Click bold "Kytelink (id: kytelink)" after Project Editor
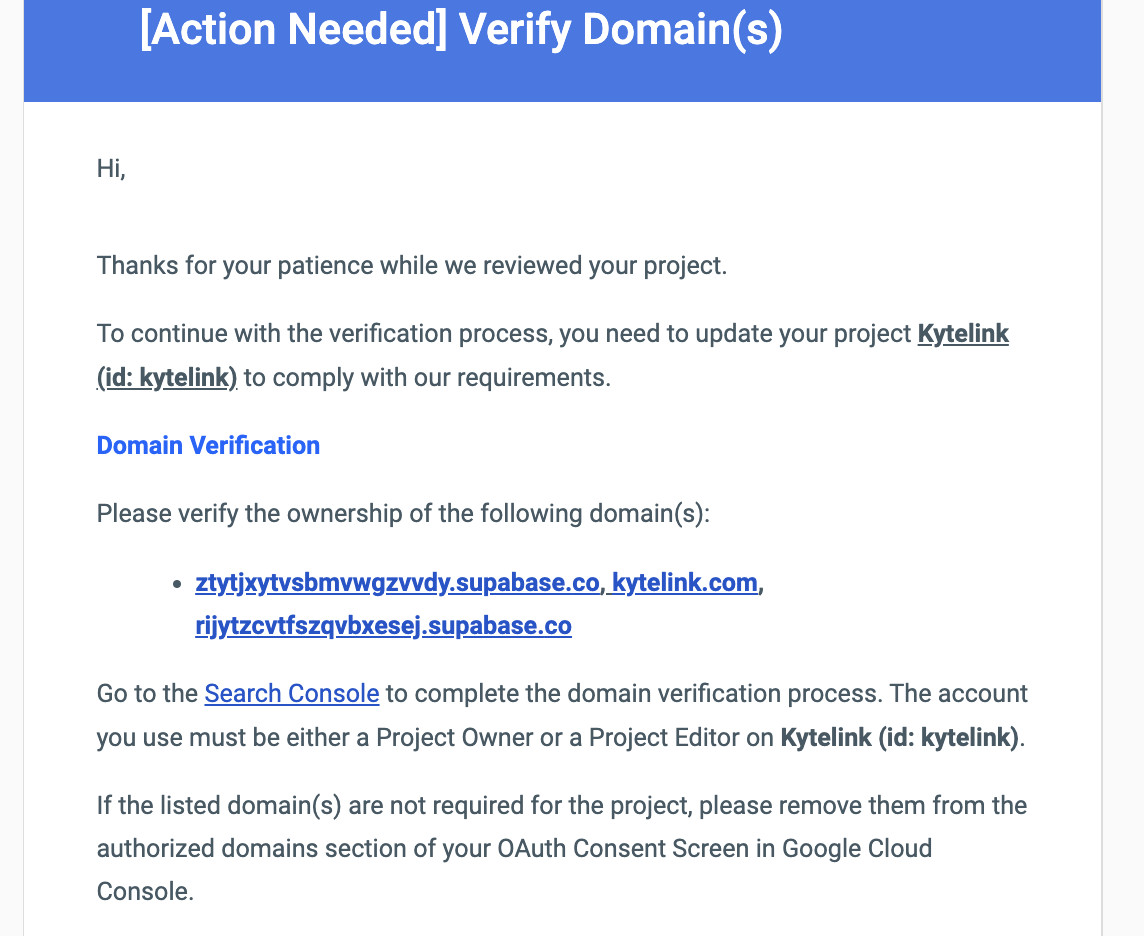This screenshot has height=936, width=1144. point(900,738)
